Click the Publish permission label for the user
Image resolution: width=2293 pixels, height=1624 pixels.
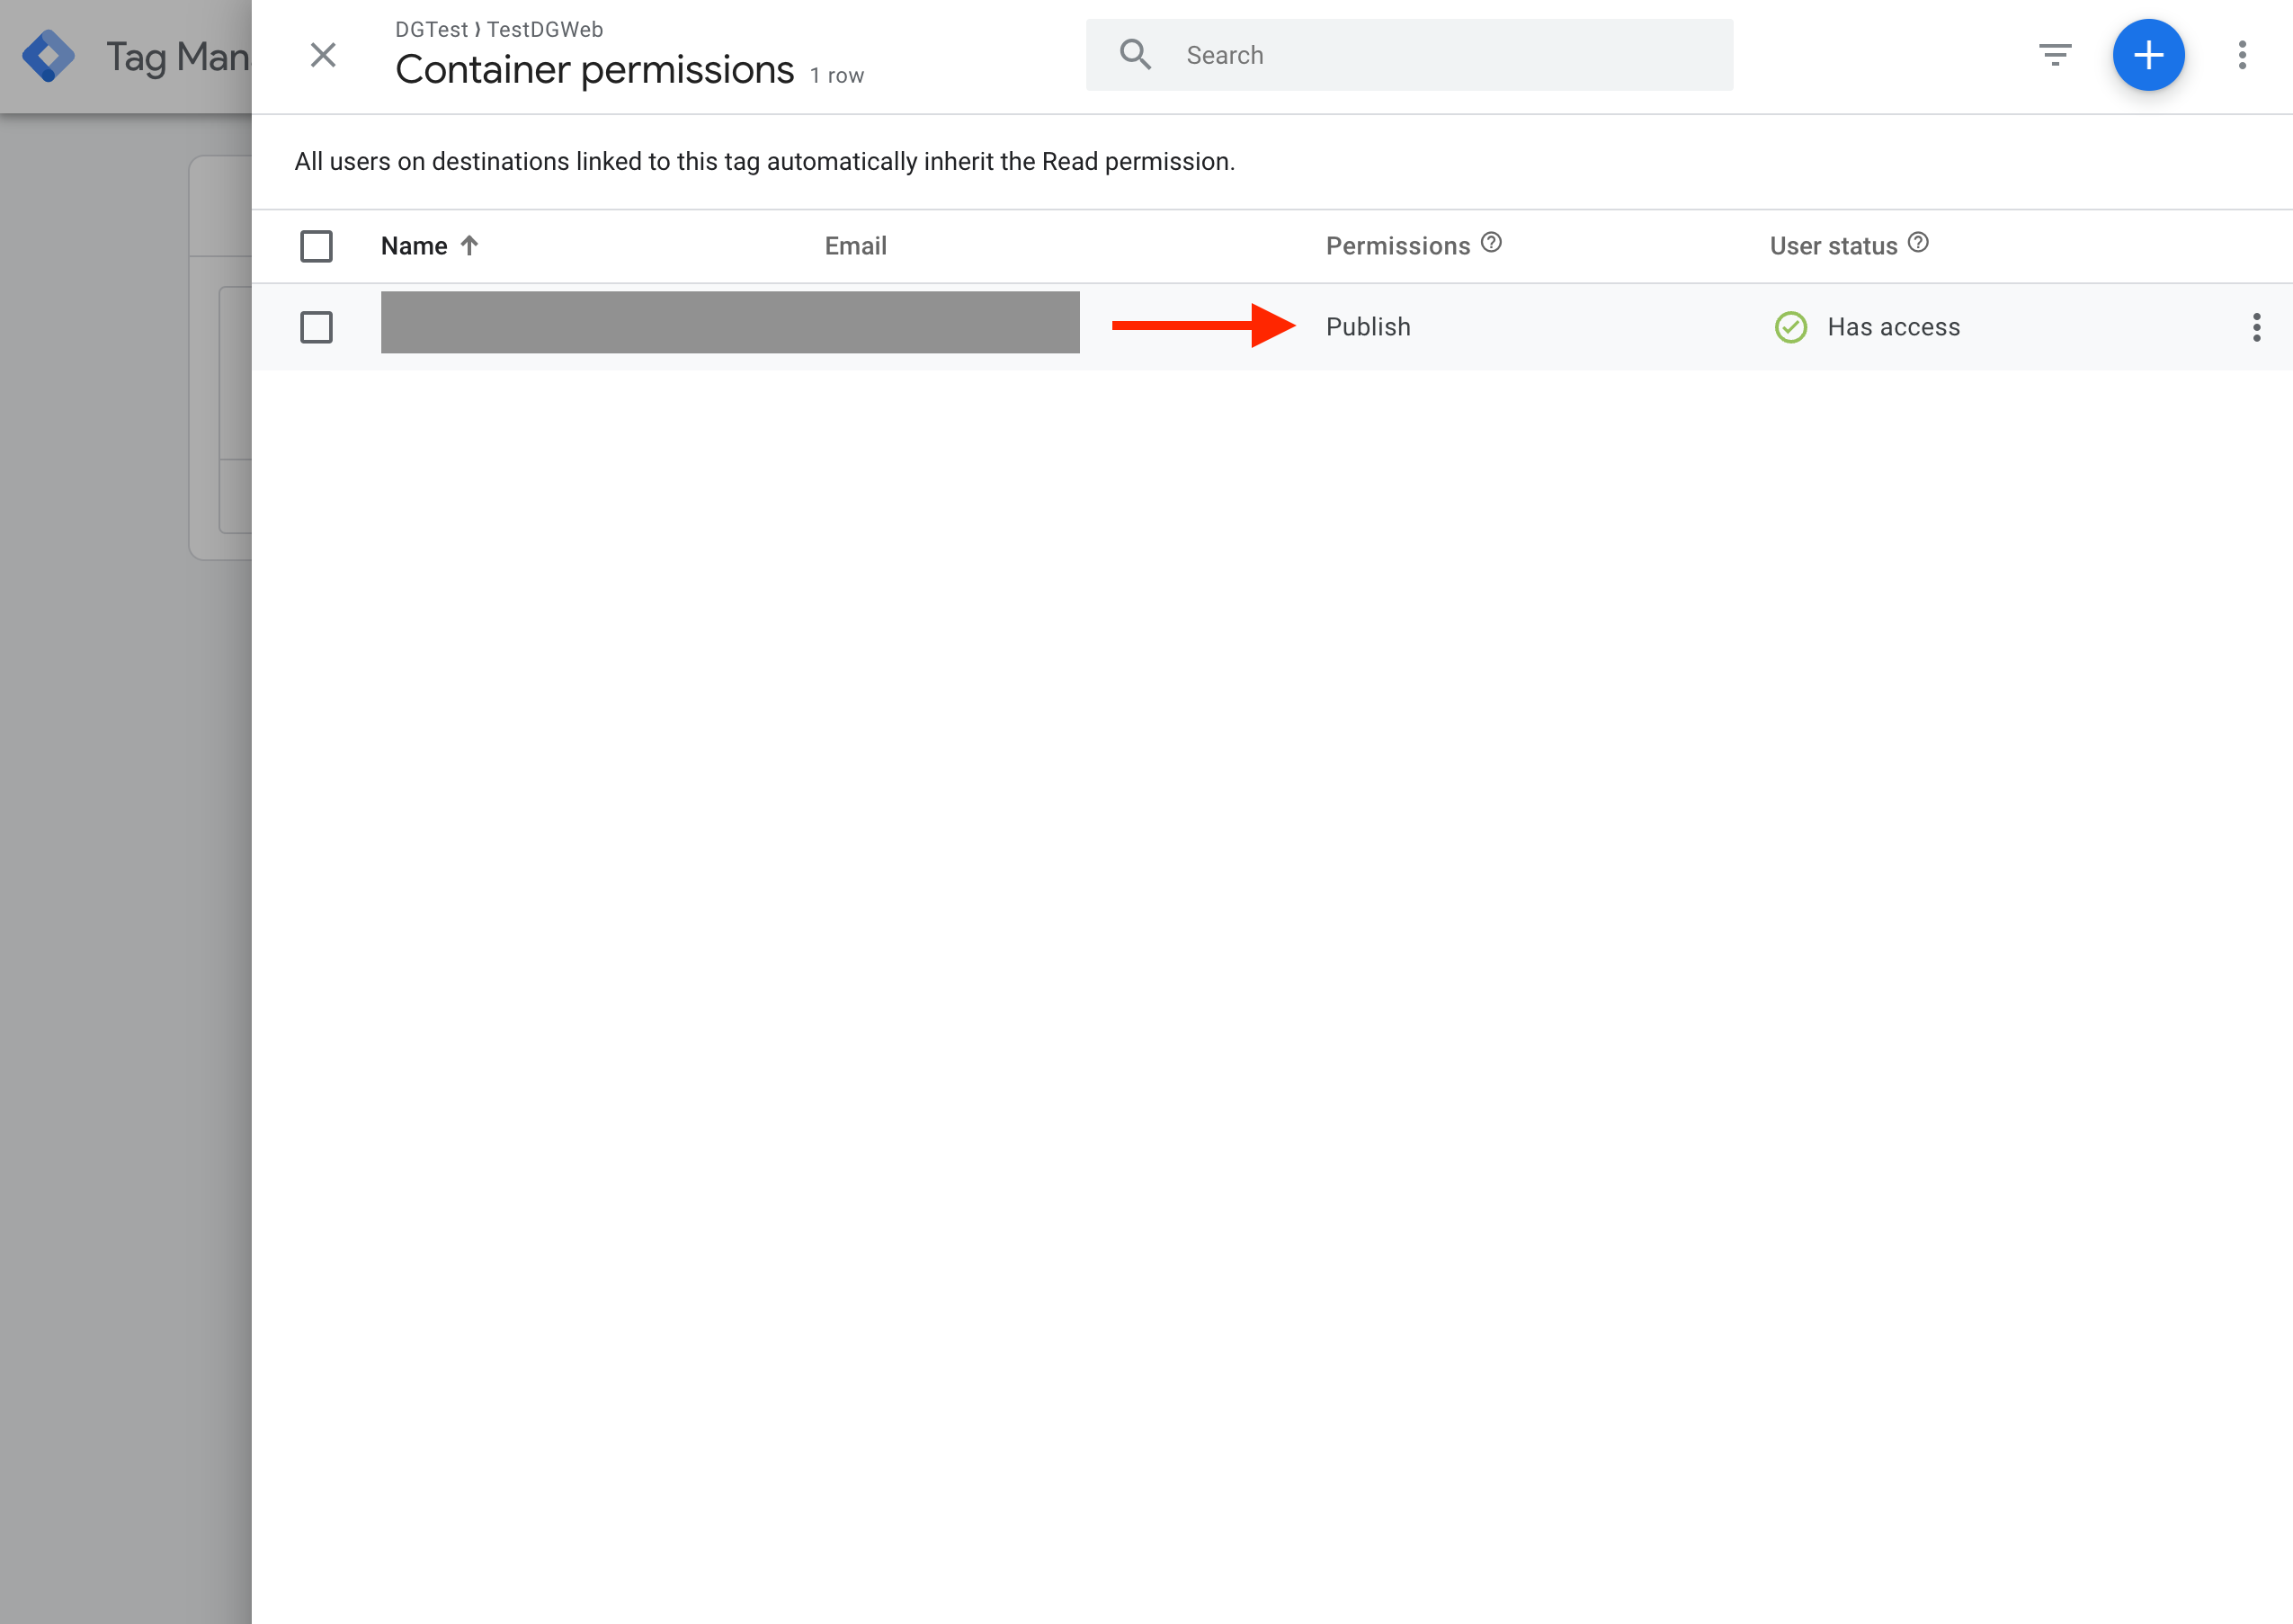pyautogui.click(x=1369, y=326)
